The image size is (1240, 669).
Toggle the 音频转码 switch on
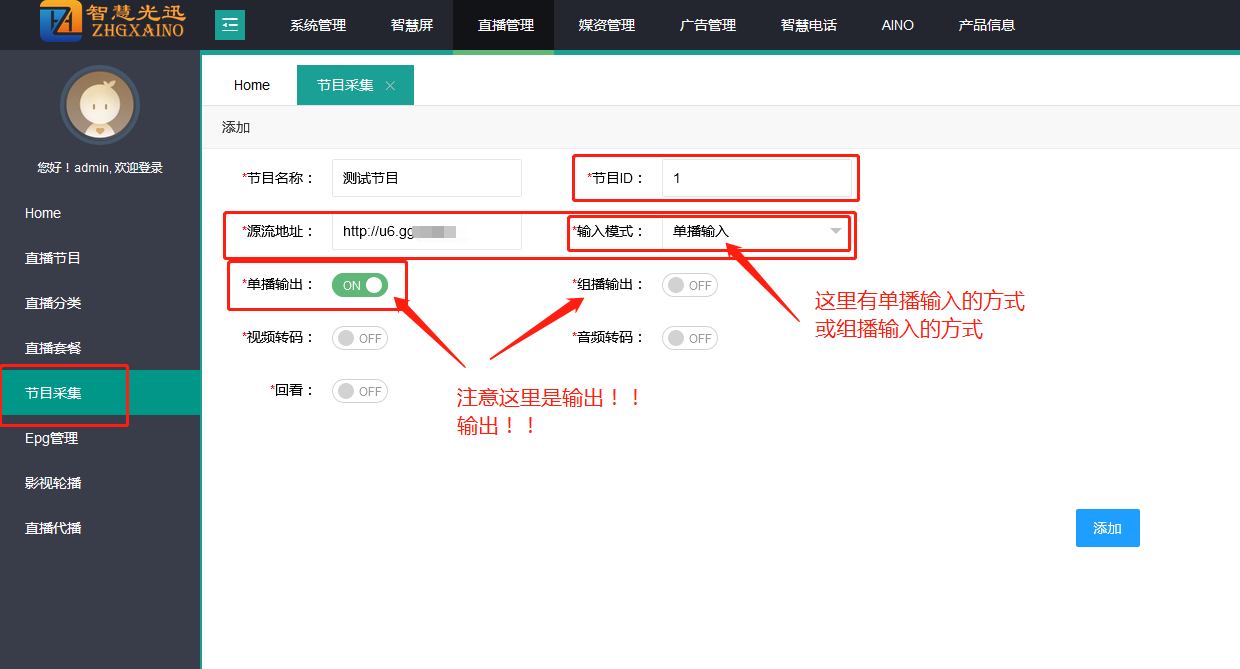pos(689,338)
